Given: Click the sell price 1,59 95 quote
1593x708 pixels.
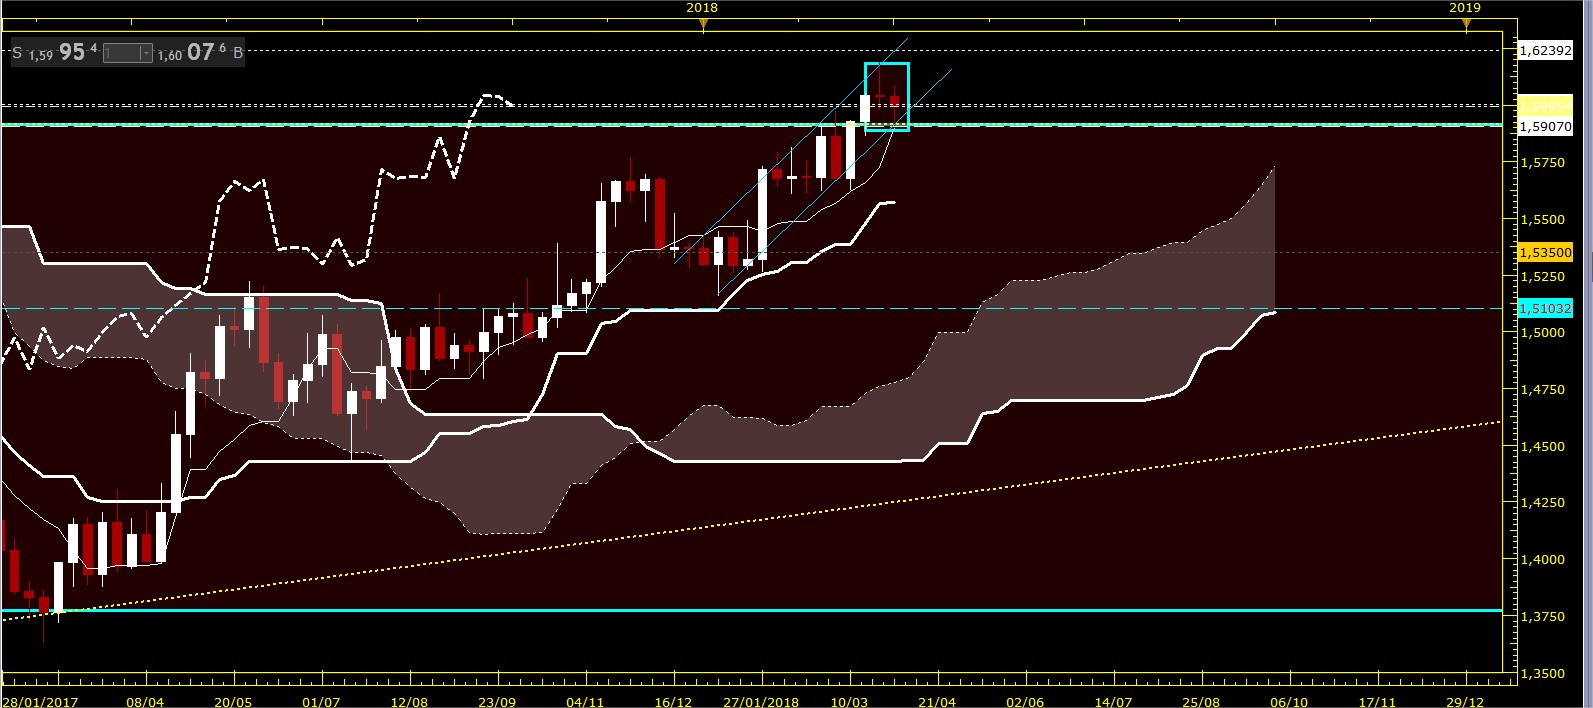Looking at the screenshot, I should pyautogui.click(x=63, y=52).
